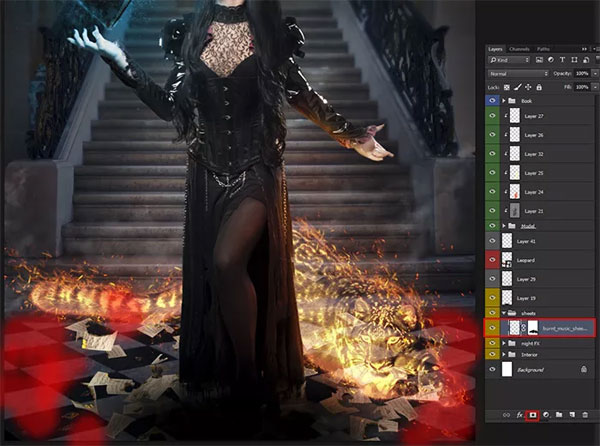Hide Layer 27
Viewport: 600px width, 446px height.
(x=492, y=116)
